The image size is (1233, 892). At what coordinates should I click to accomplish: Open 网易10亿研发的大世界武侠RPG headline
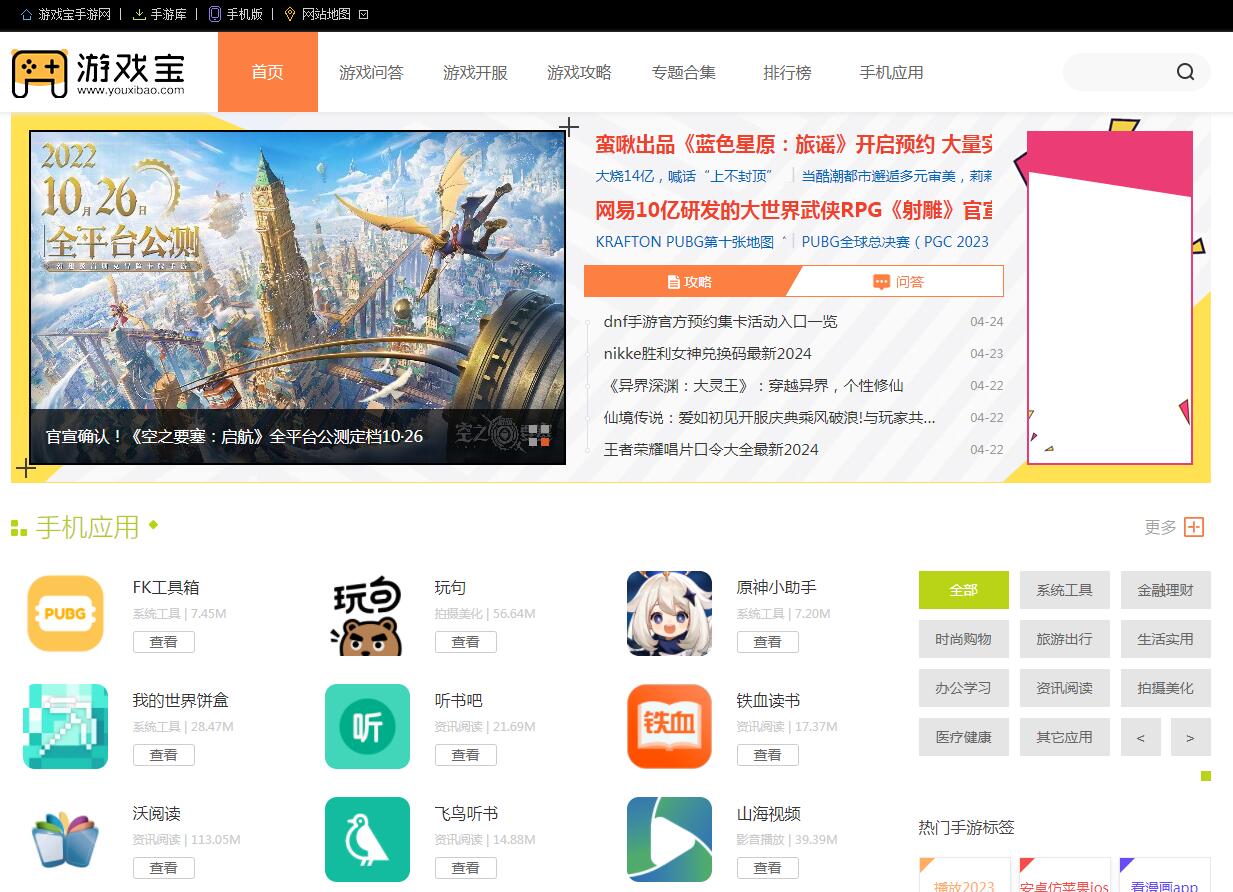(793, 210)
